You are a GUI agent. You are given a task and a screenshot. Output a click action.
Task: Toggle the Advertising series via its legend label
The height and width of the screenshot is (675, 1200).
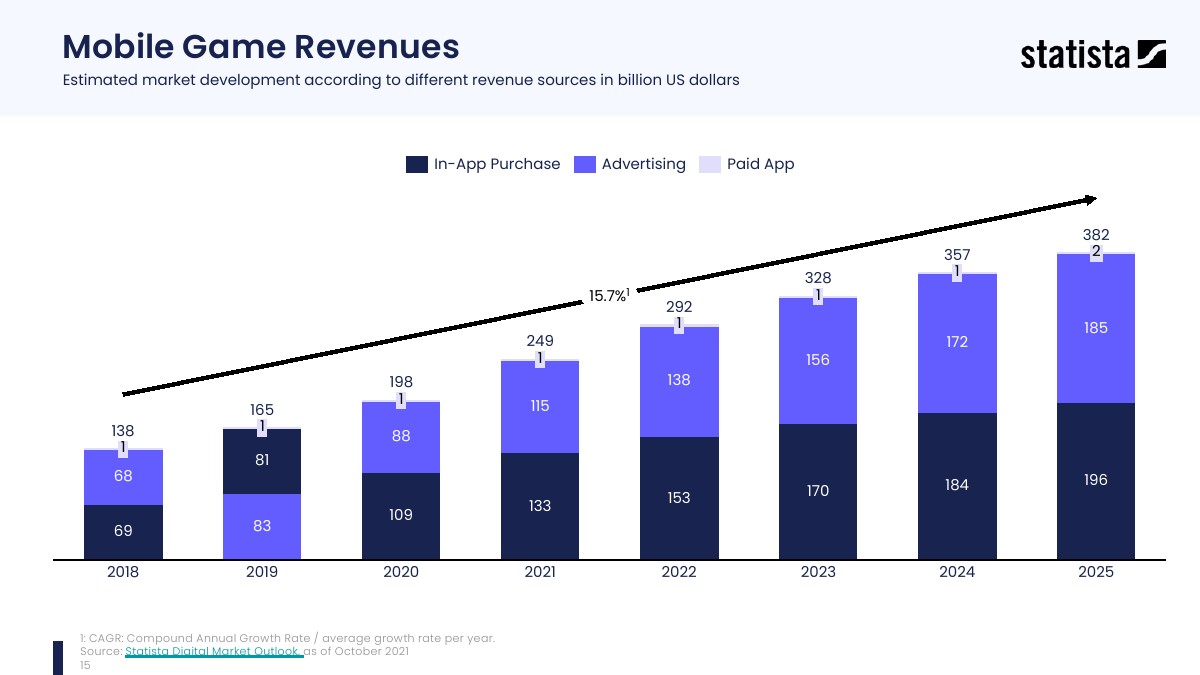(x=643, y=164)
